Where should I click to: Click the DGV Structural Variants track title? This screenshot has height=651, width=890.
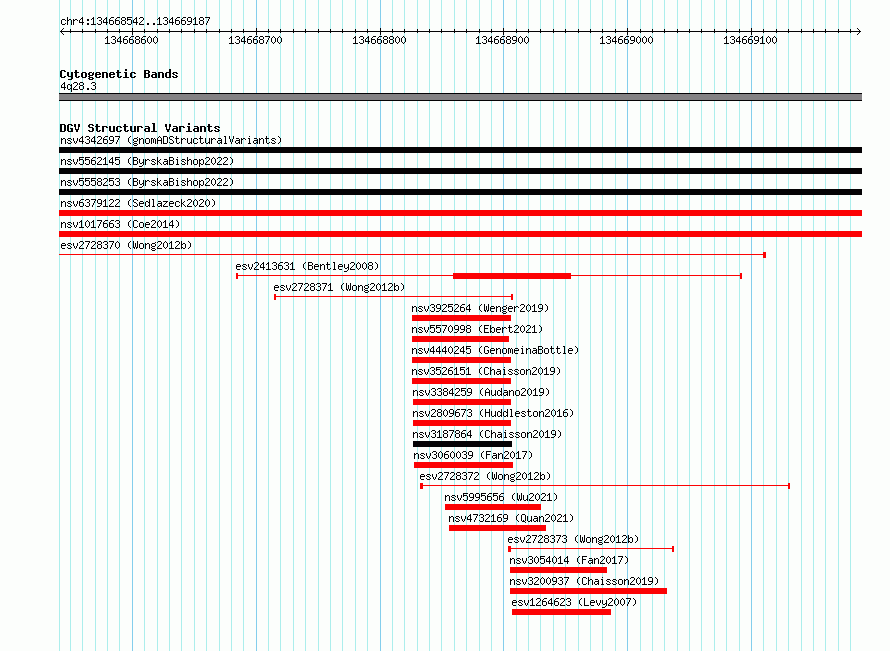coord(140,128)
